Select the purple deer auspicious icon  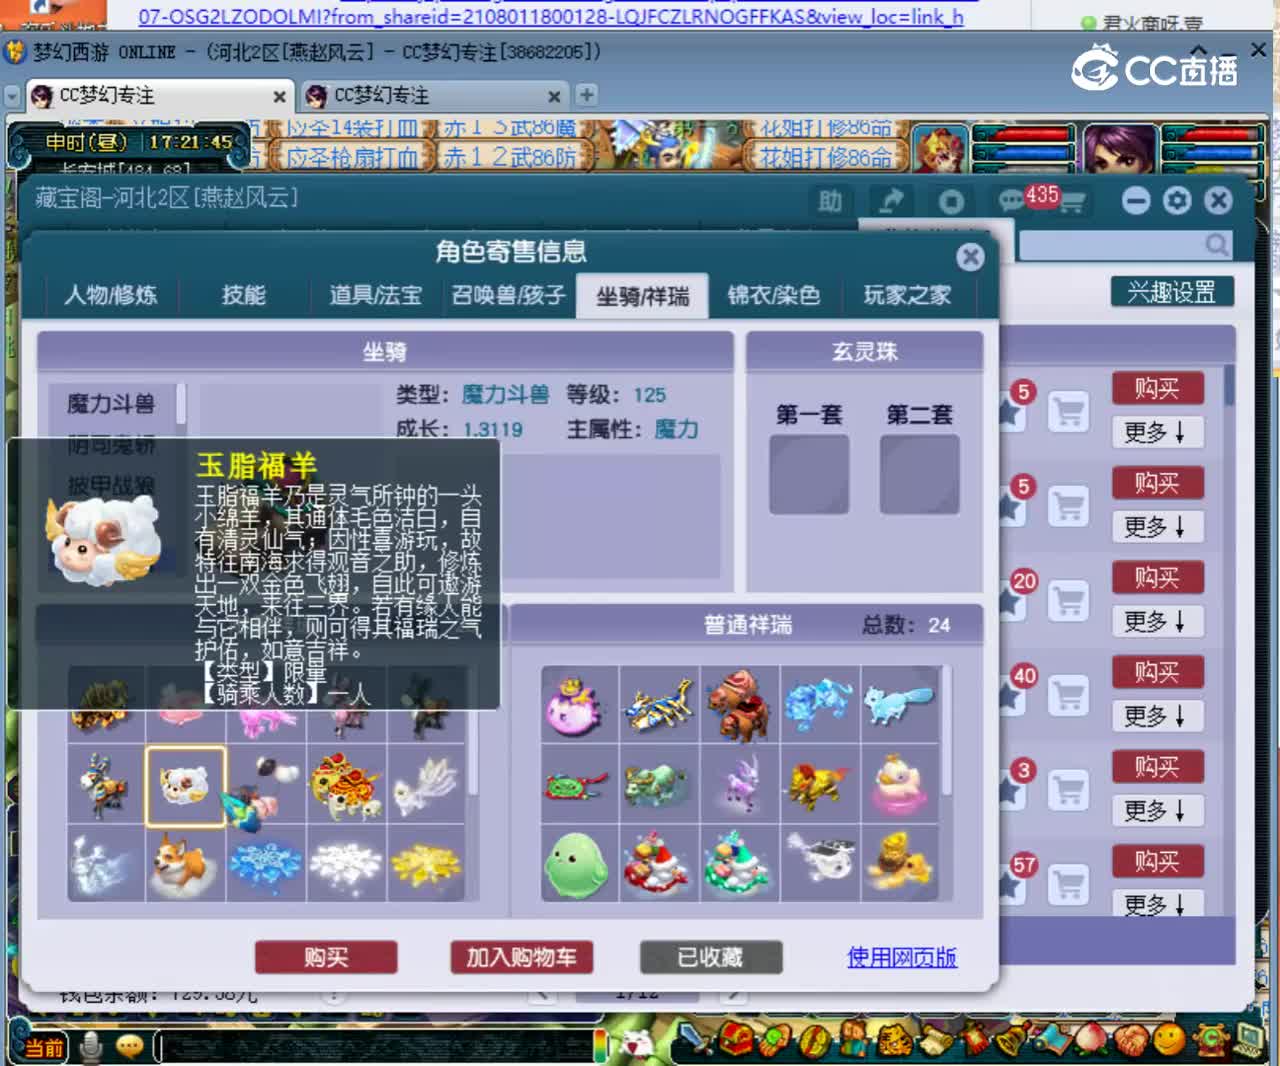[739, 785]
